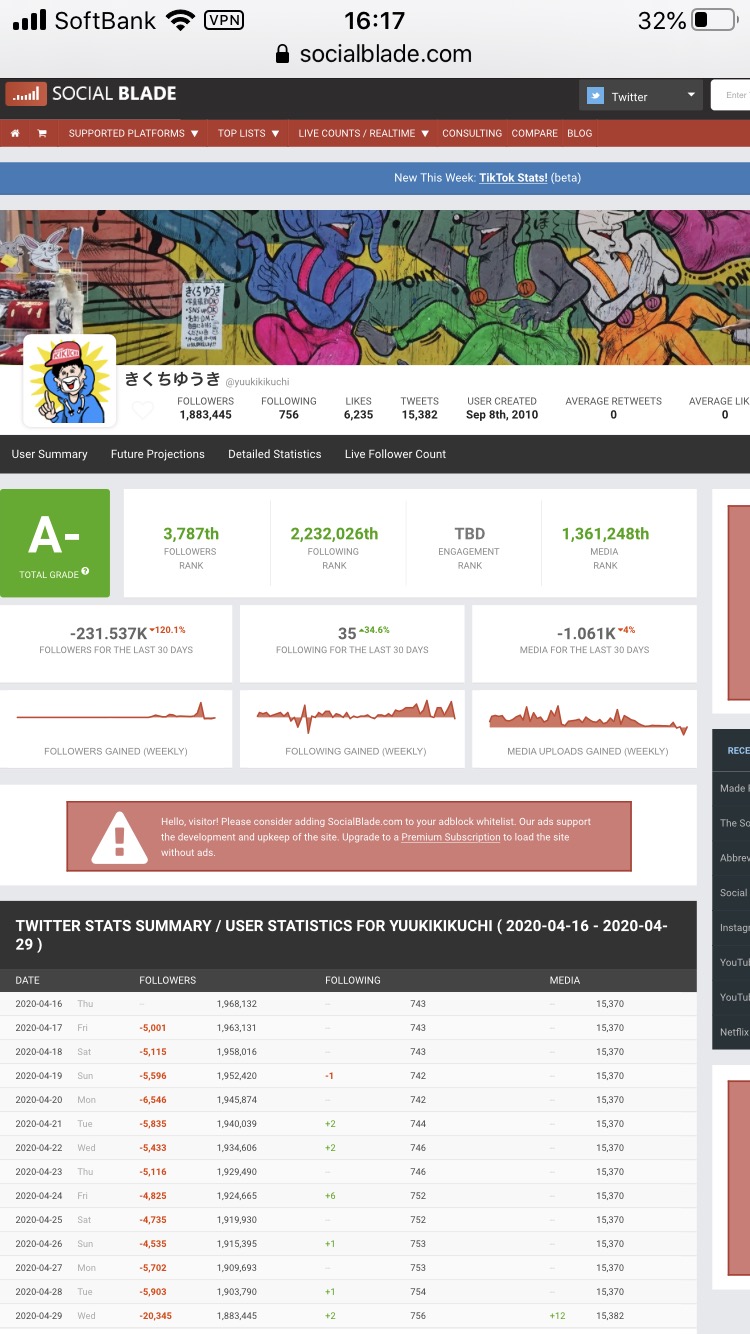750x1334 pixels.
Task: Open the total grade help question mark
Action: [85, 572]
